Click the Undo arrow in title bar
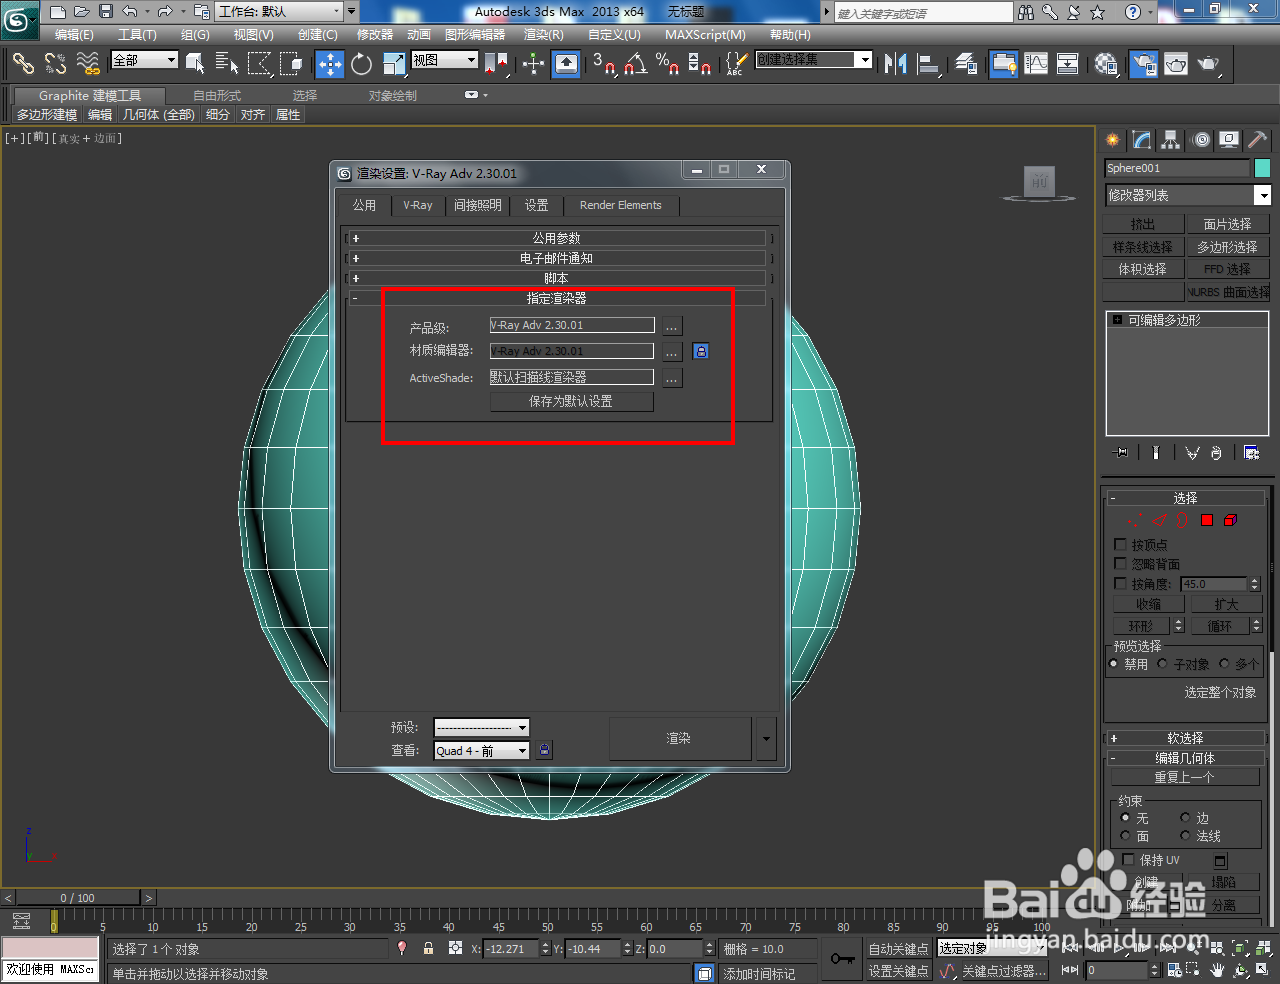Image resolution: width=1280 pixels, height=984 pixels. (130, 12)
